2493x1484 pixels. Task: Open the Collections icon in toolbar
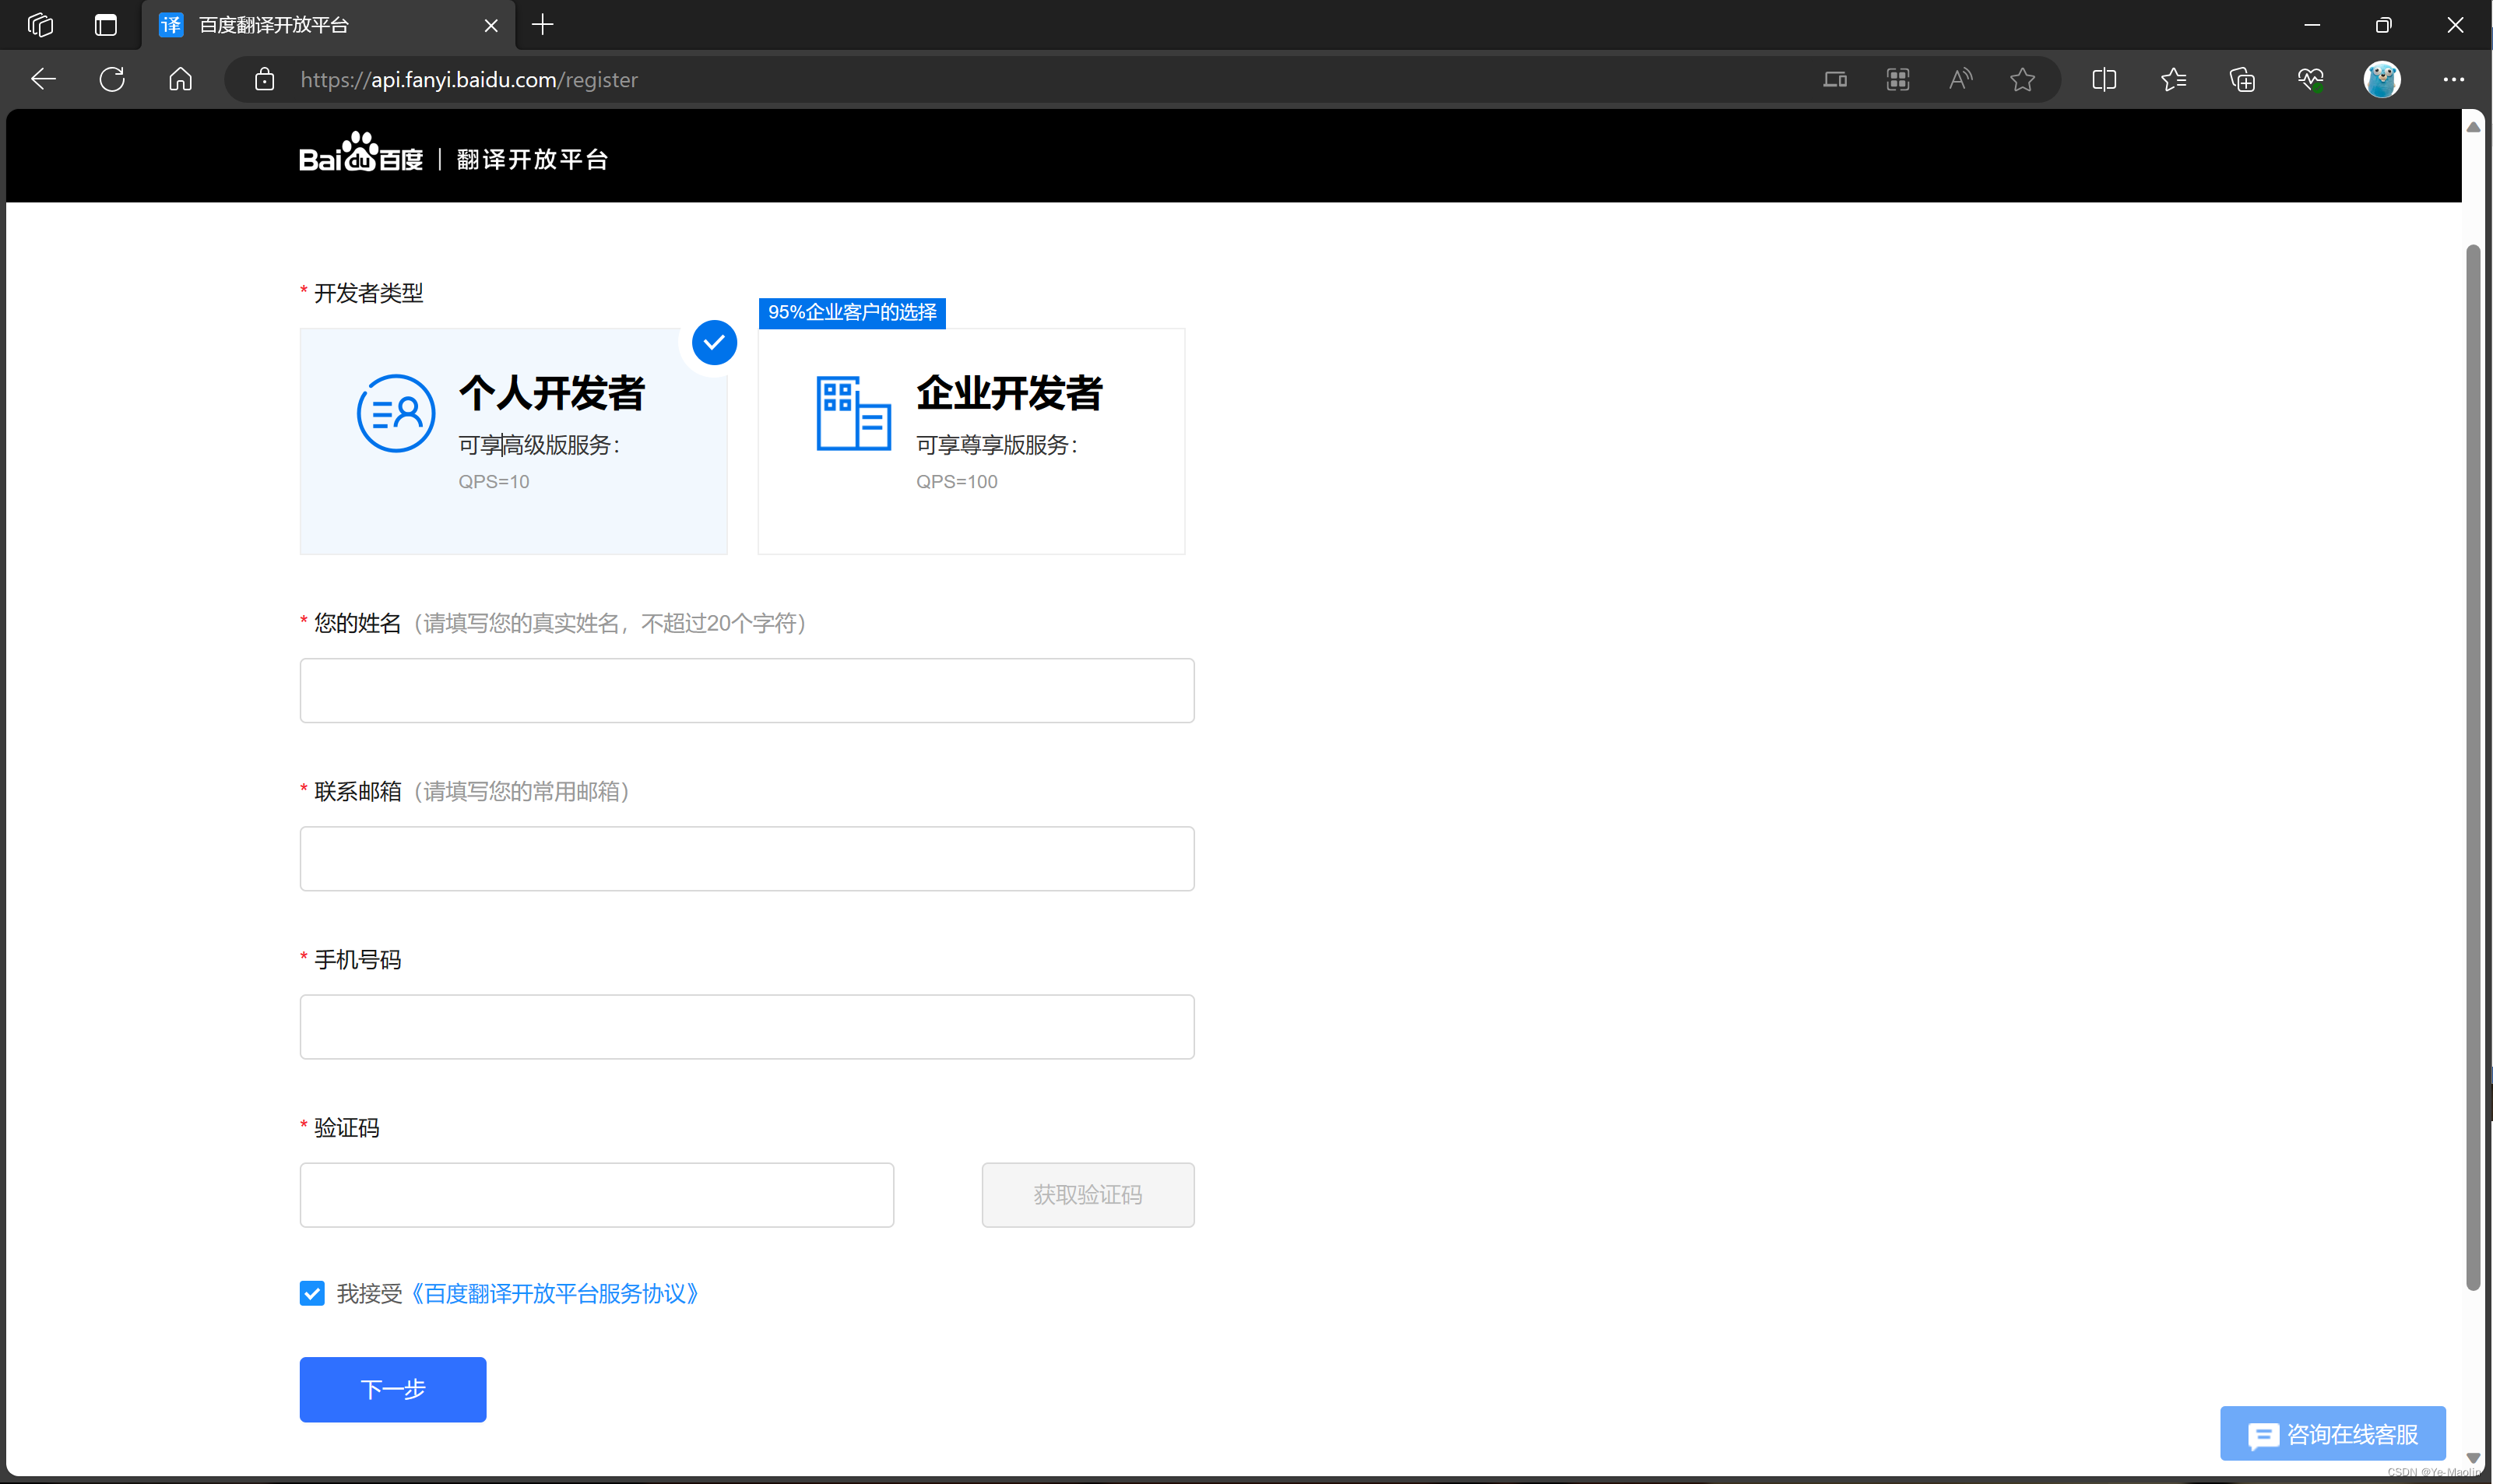2242,79
